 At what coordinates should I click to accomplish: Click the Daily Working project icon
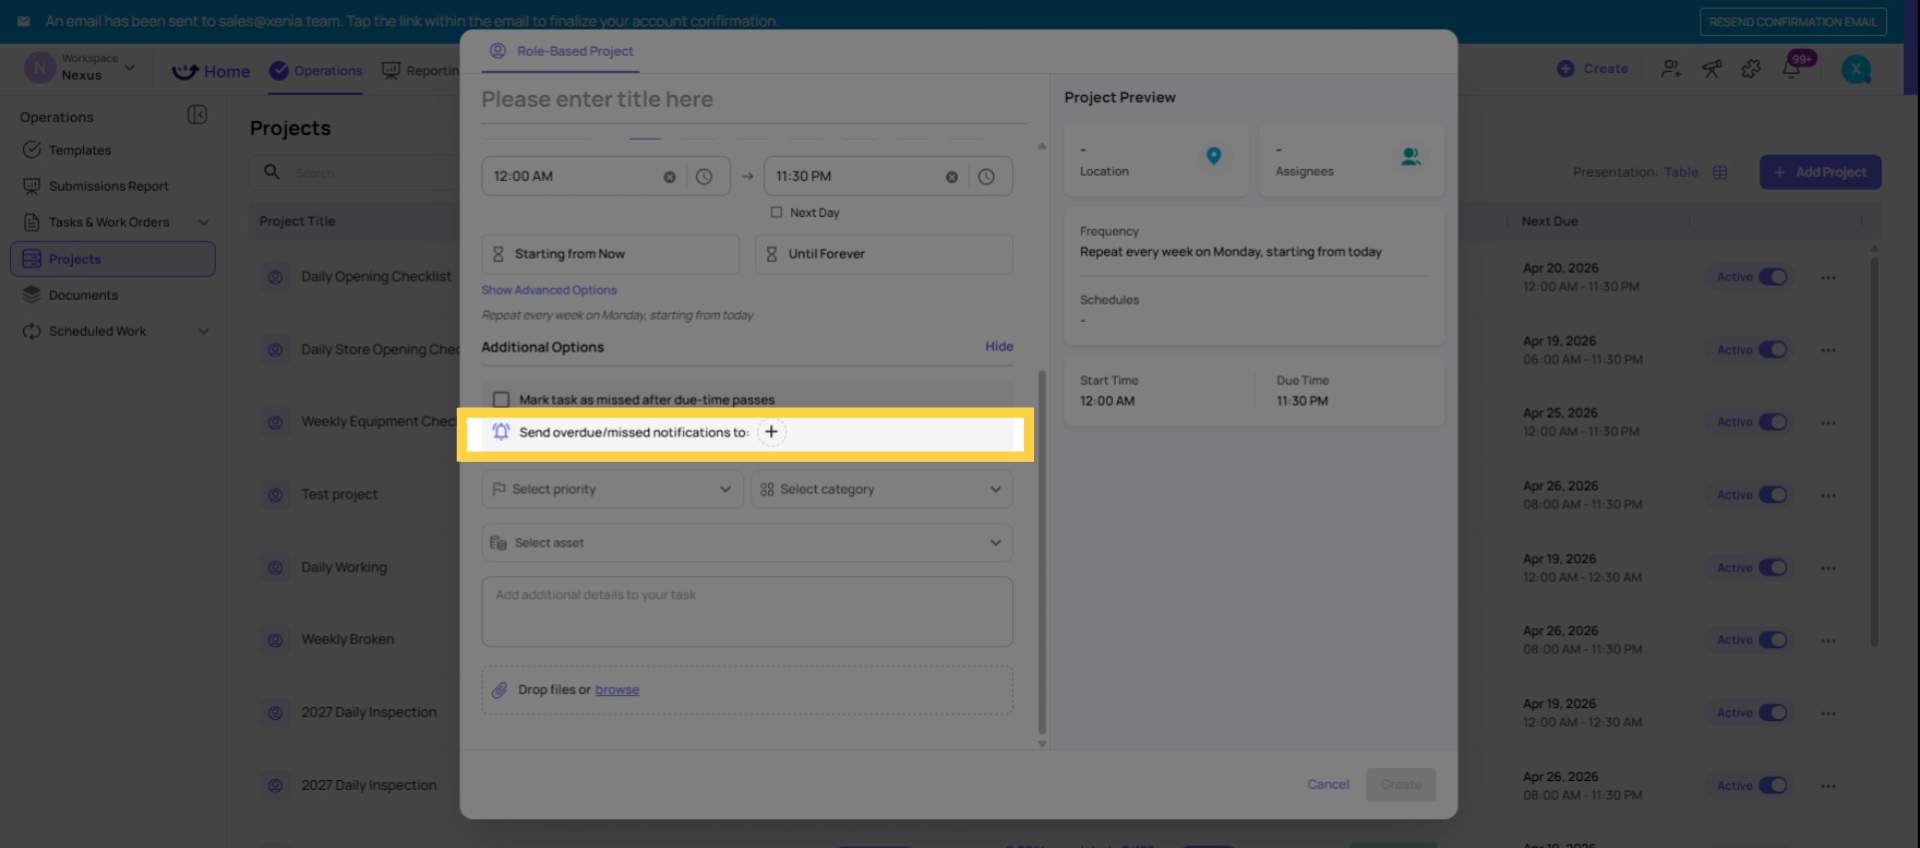[275, 568]
